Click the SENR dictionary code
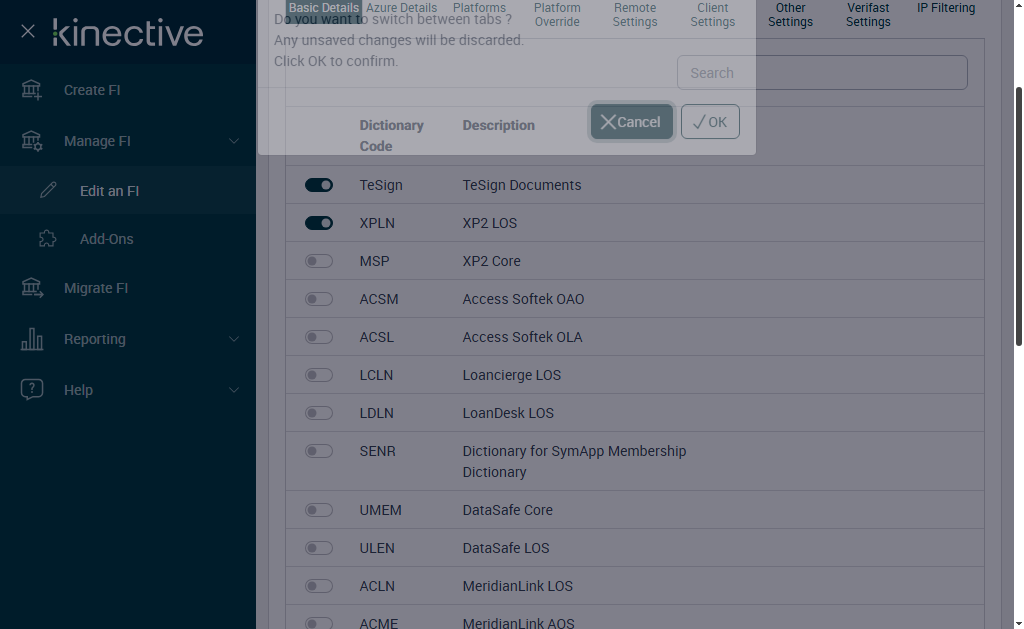This screenshot has width=1024, height=629. pyautogui.click(x=377, y=451)
